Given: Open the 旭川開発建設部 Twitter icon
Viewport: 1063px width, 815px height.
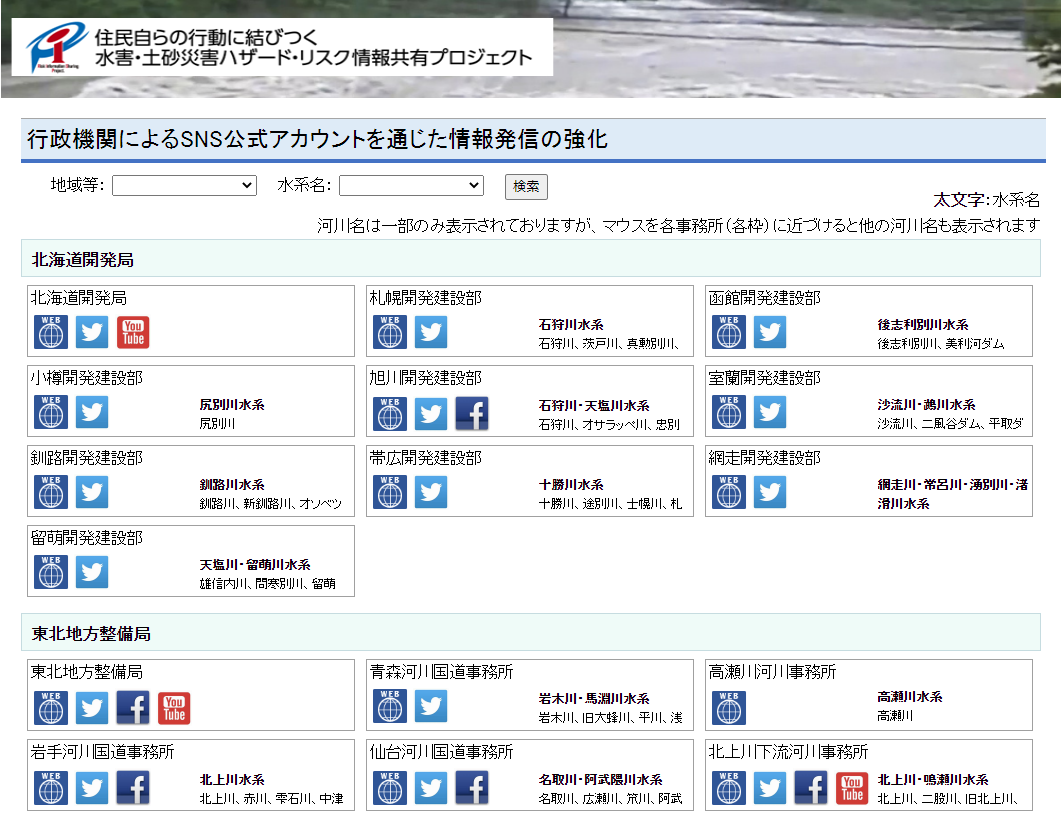Looking at the screenshot, I should 430,413.
